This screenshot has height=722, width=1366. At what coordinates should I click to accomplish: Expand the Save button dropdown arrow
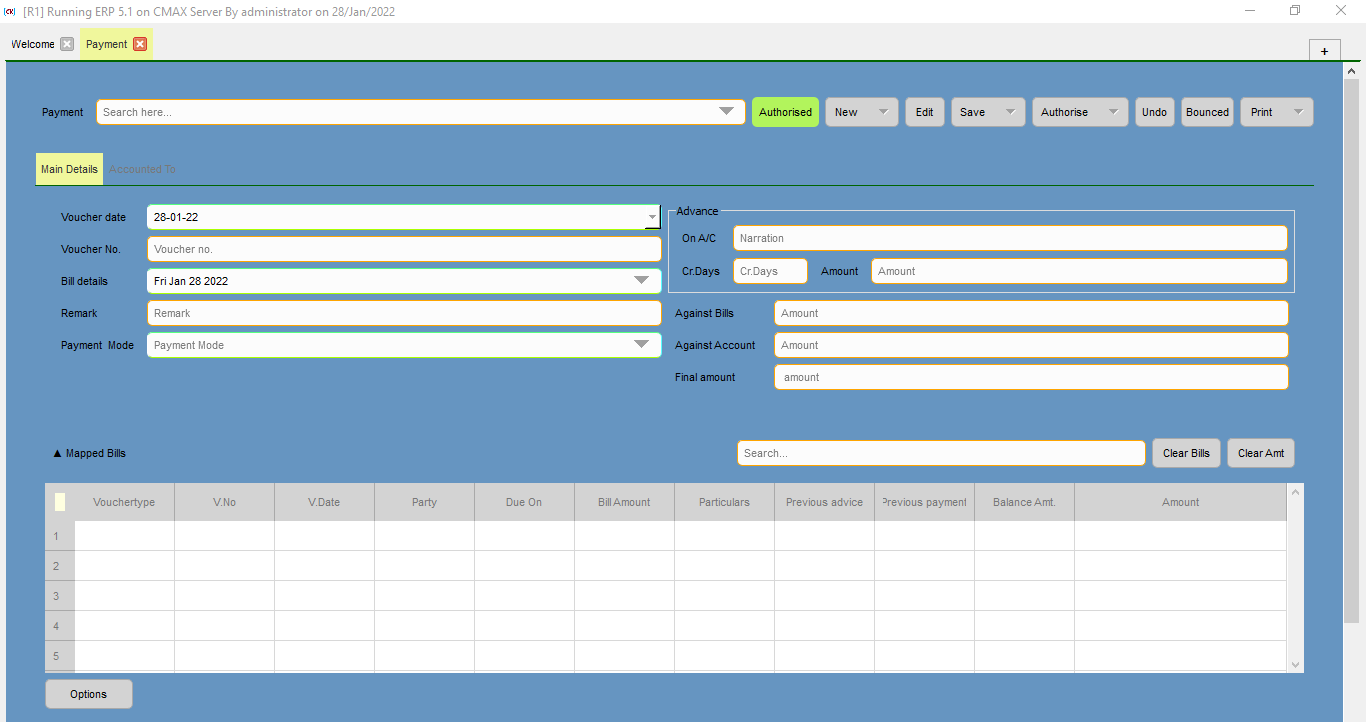pyautogui.click(x=1010, y=112)
